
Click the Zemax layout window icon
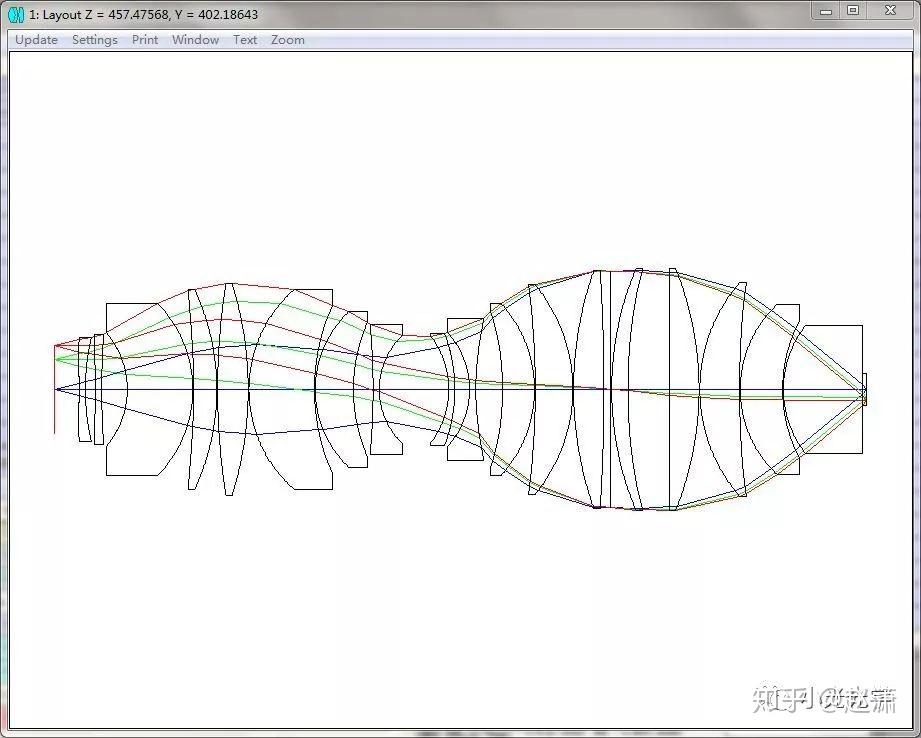tap(16, 15)
